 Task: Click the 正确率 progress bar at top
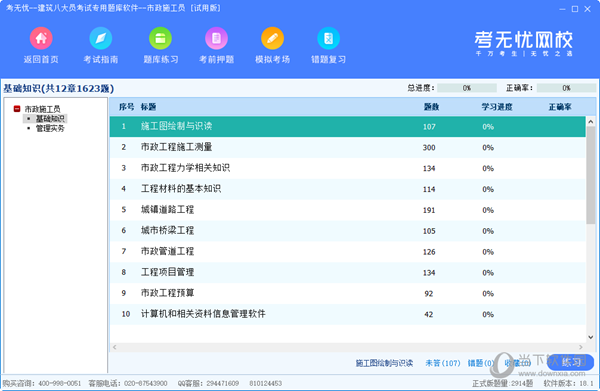pos(566,88)
